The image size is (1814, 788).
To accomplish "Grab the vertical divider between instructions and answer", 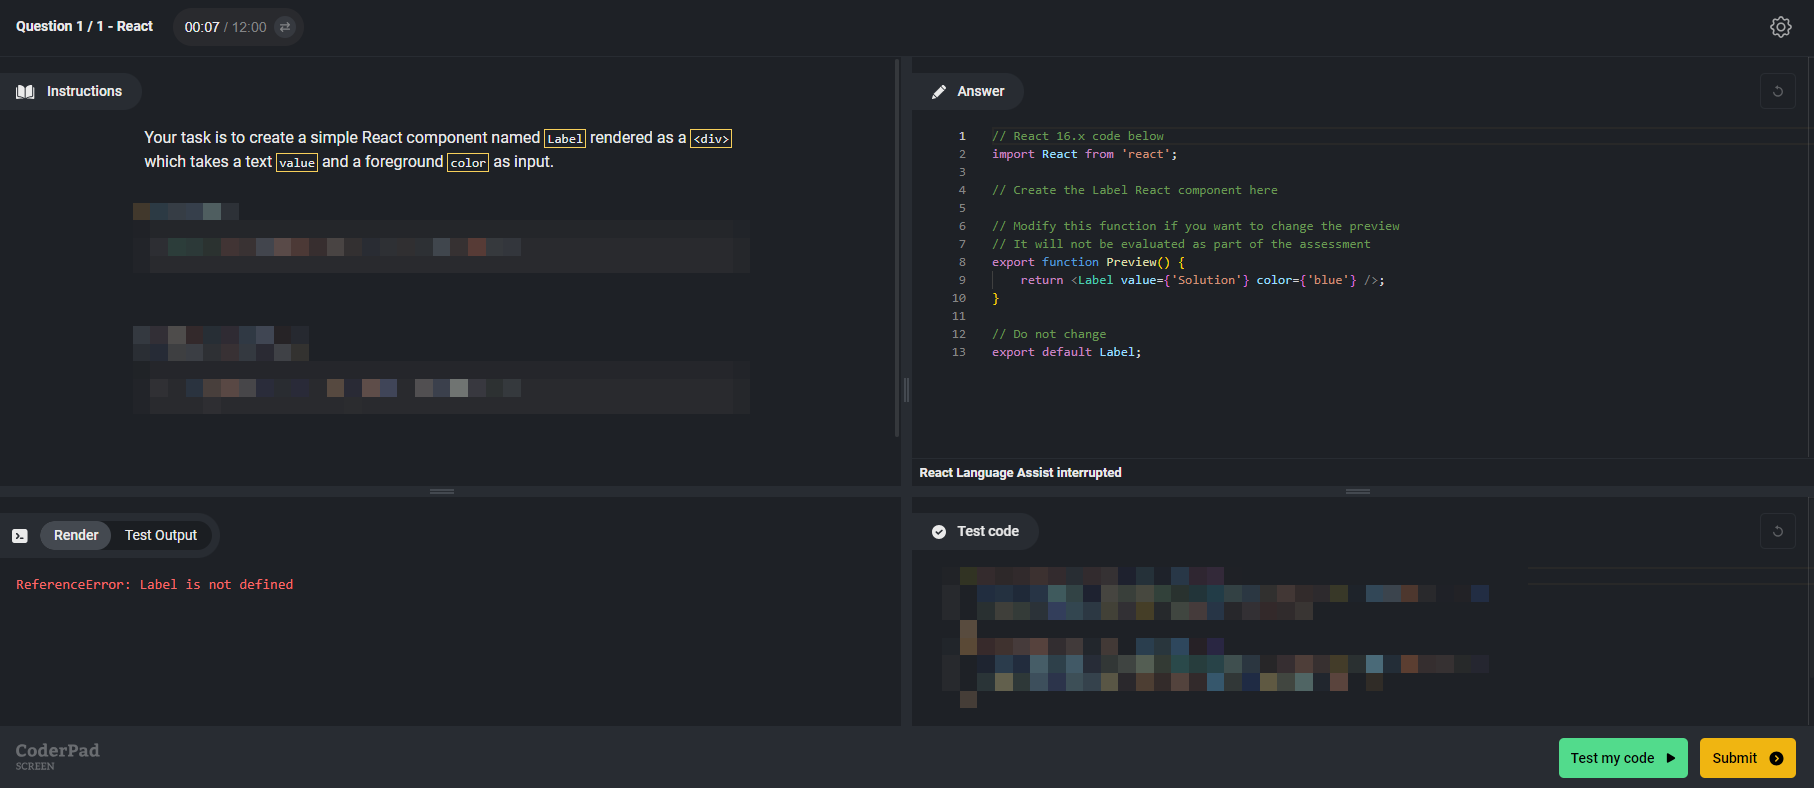I will pos(906,390).
